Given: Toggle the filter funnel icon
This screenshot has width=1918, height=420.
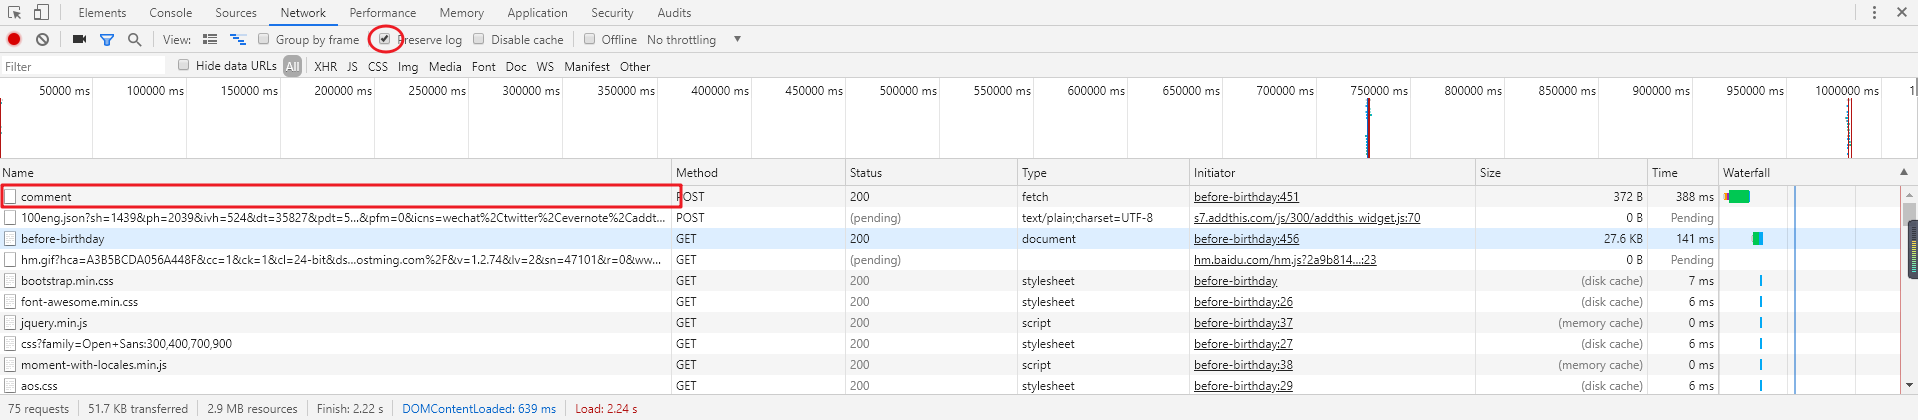Looking at the screenshot, I should [x=107, y=39].
